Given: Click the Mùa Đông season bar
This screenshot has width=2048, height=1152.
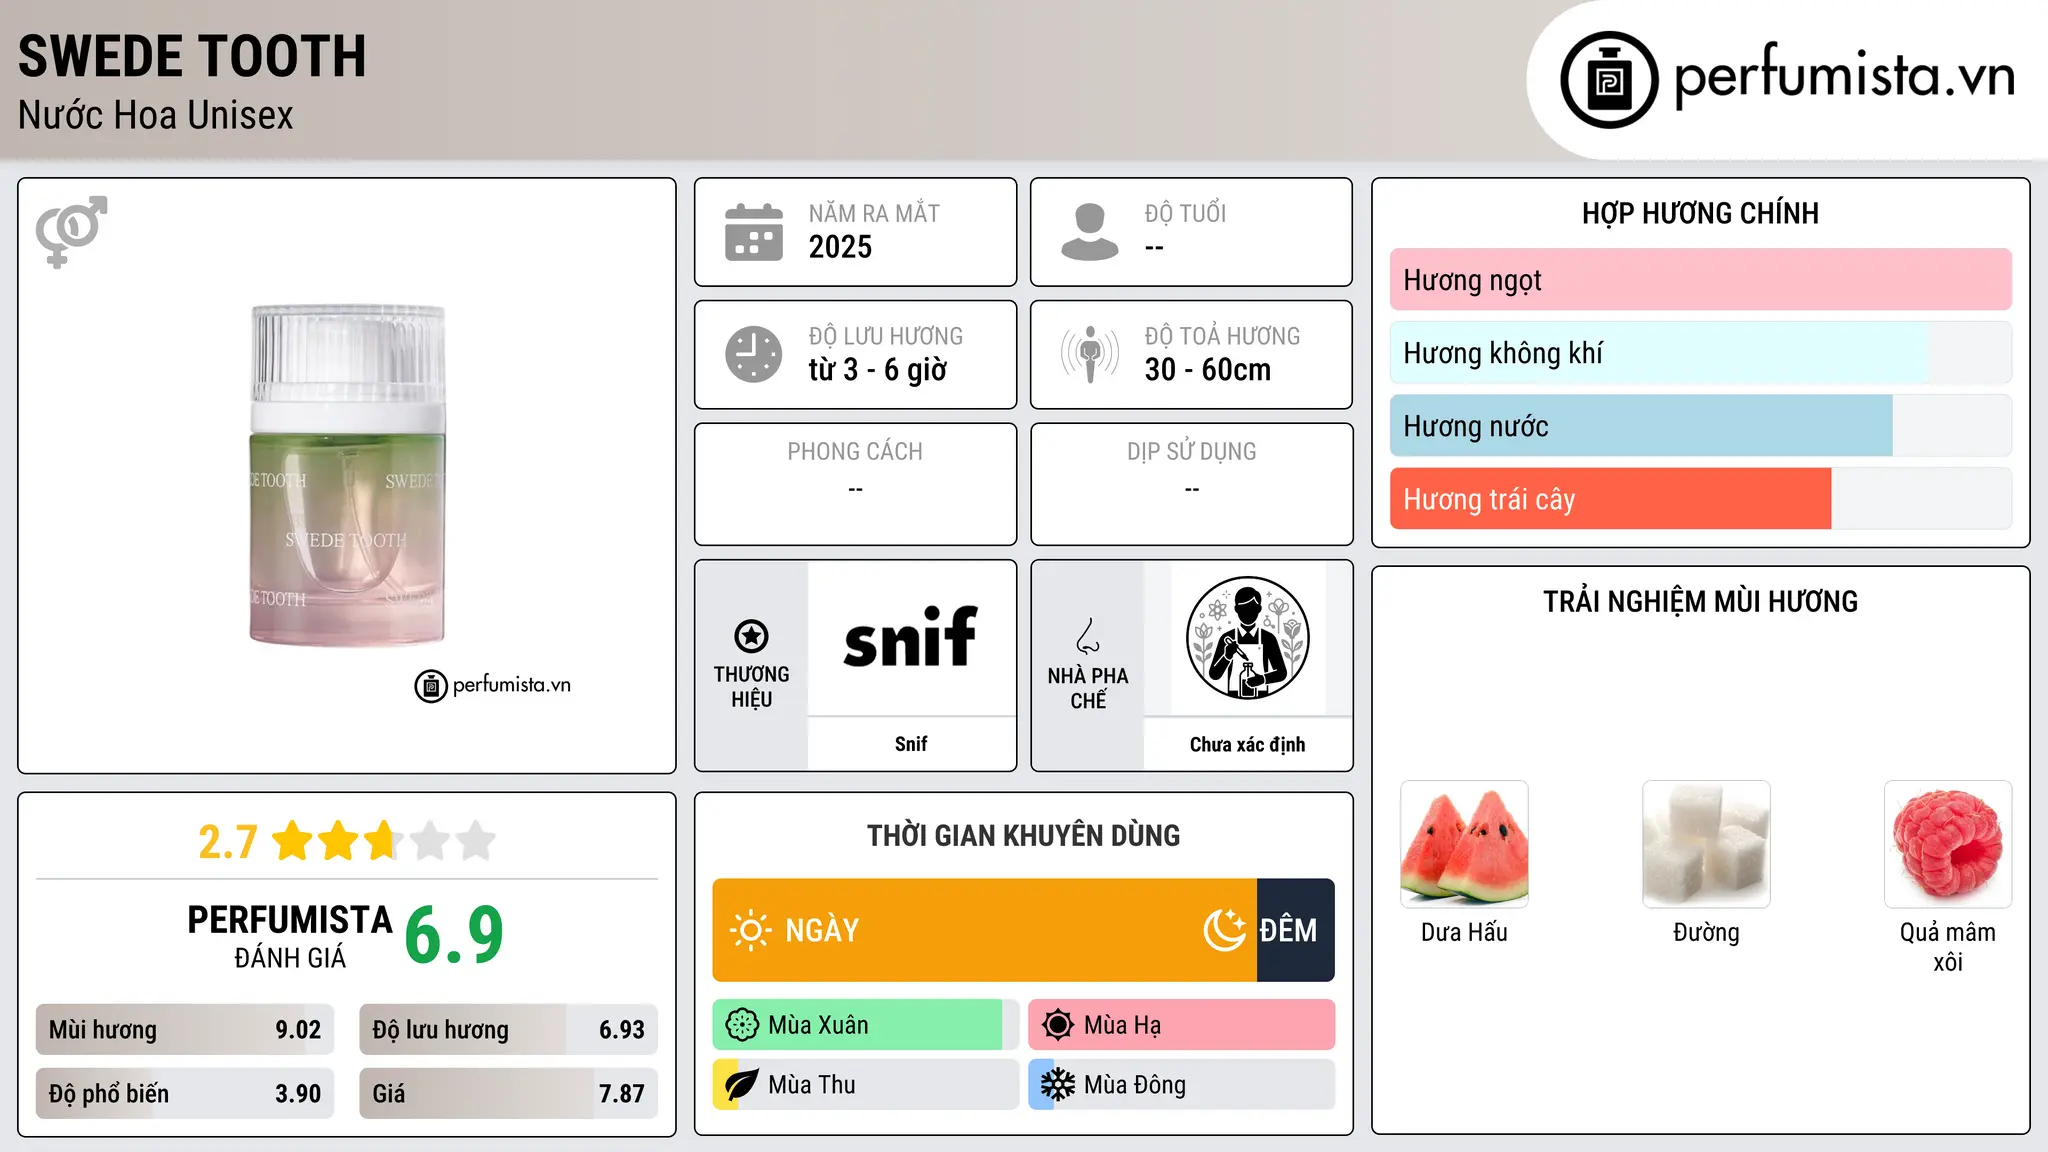Looking at the screenshot, I should click(1181, 1085).
